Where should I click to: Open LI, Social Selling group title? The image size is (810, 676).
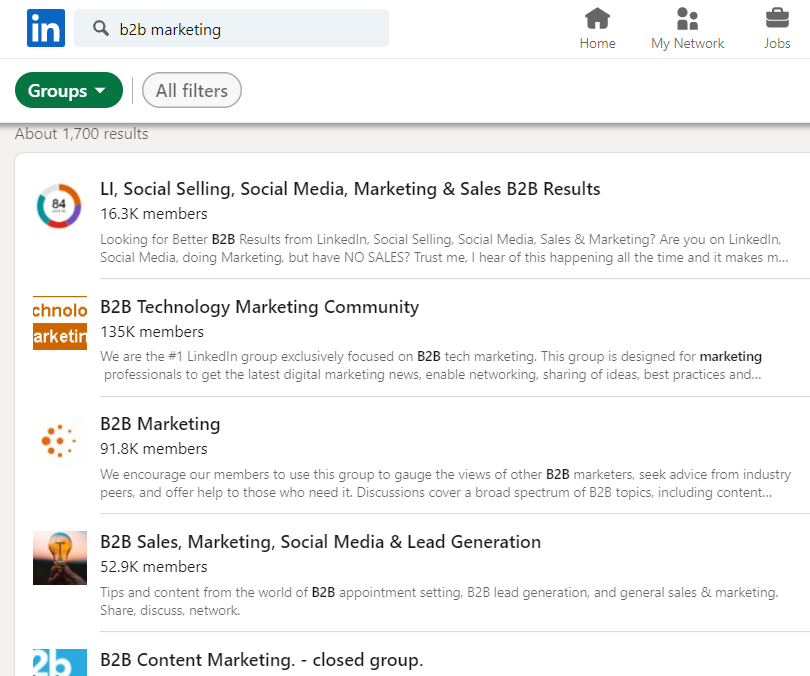pyautogui.click(x=350, y=189)
